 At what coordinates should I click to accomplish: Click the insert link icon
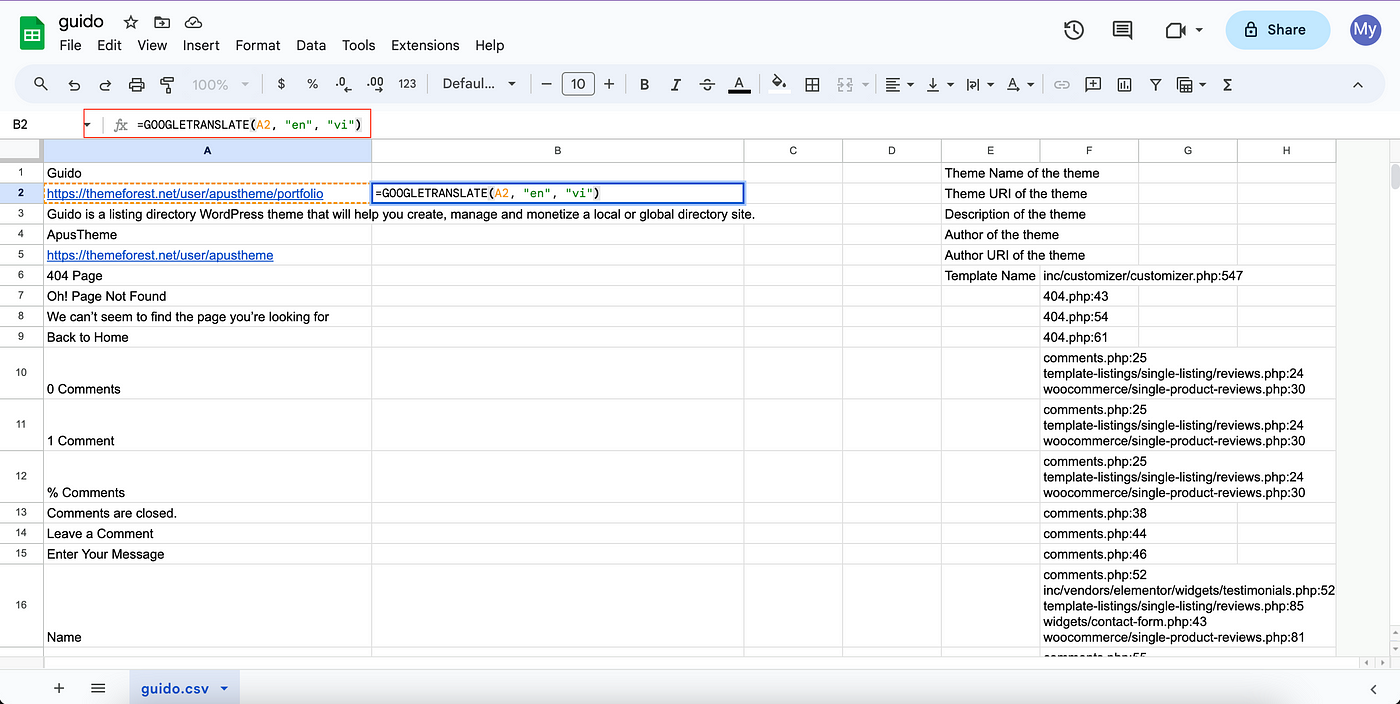tap(1062, 84)
